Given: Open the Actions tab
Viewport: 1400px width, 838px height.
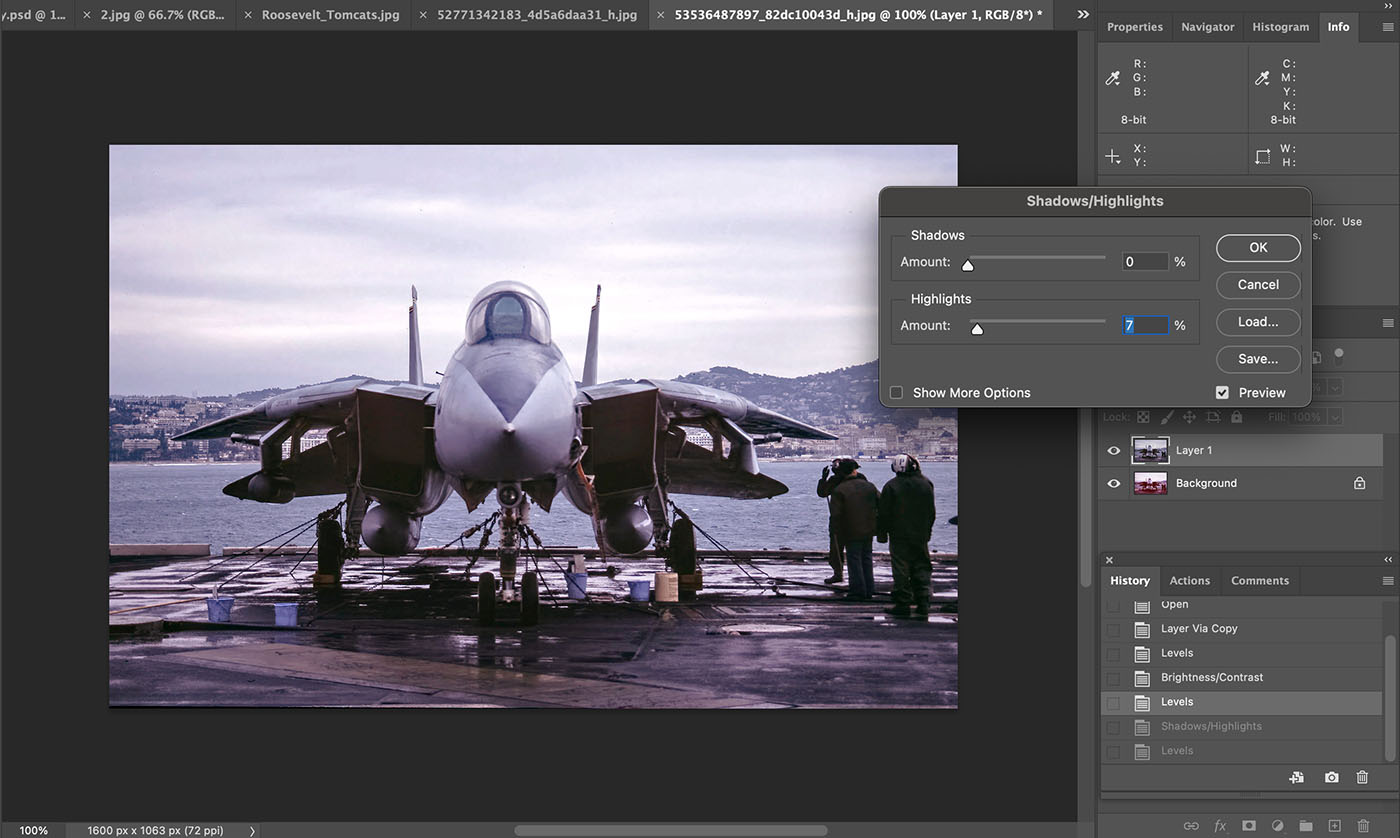Looking at the screenshot, I should point(1190,581).
